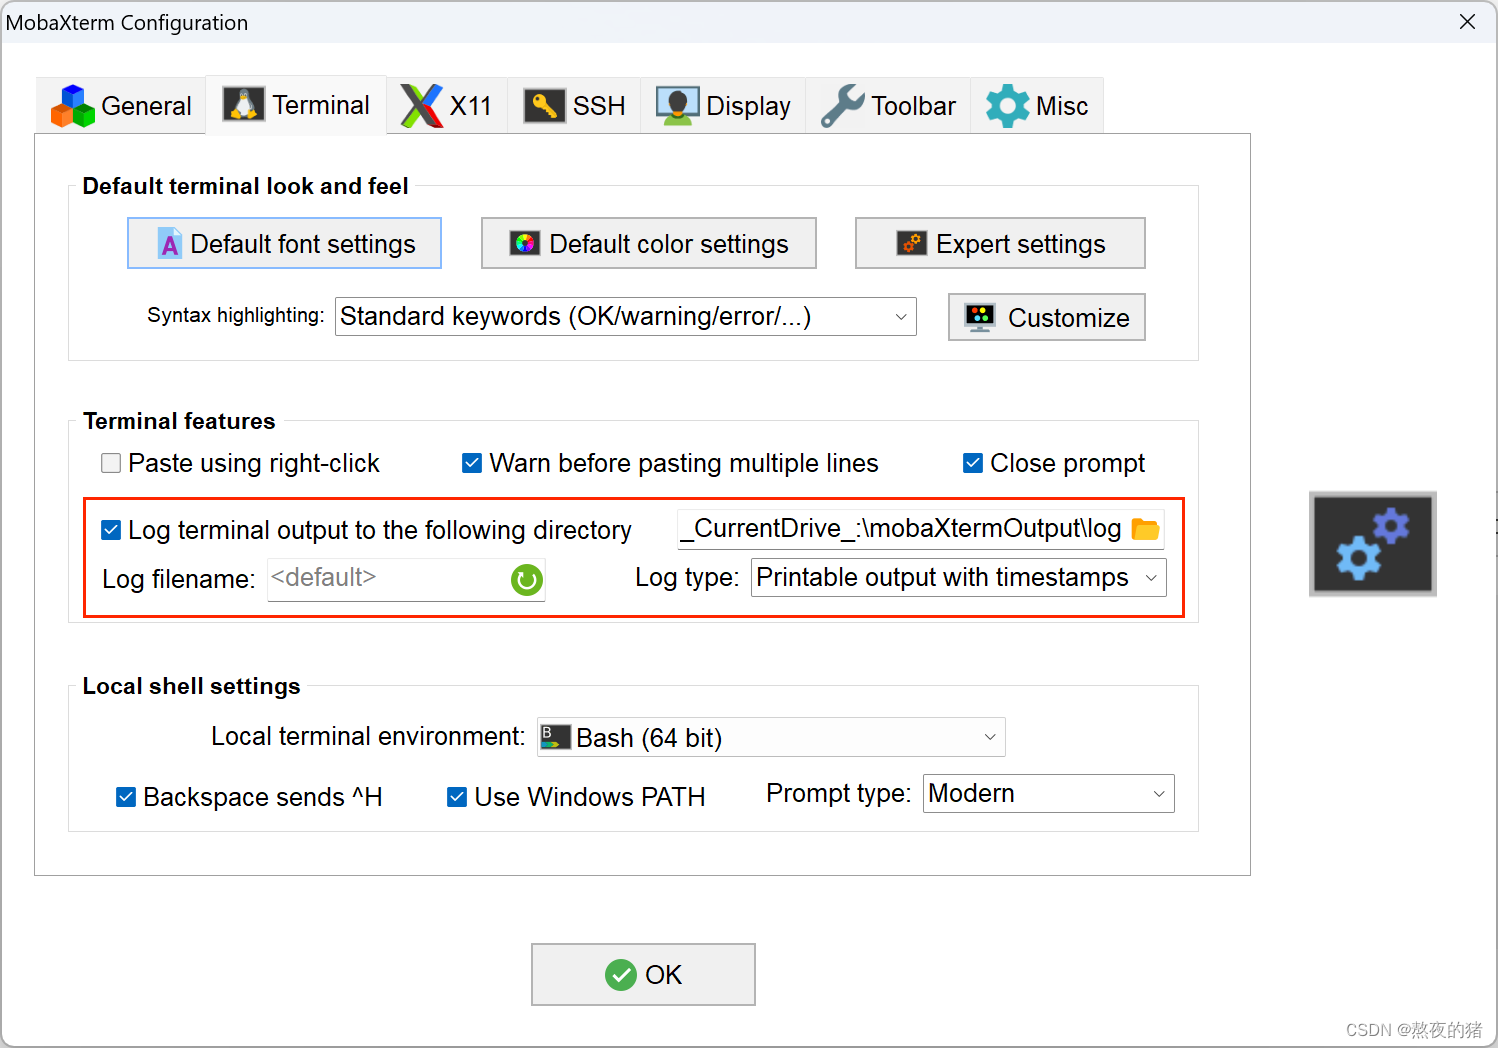1498x1048 pixels.
Task: Toggle Warn before pasting multiple lines
Action: [472, 463]
